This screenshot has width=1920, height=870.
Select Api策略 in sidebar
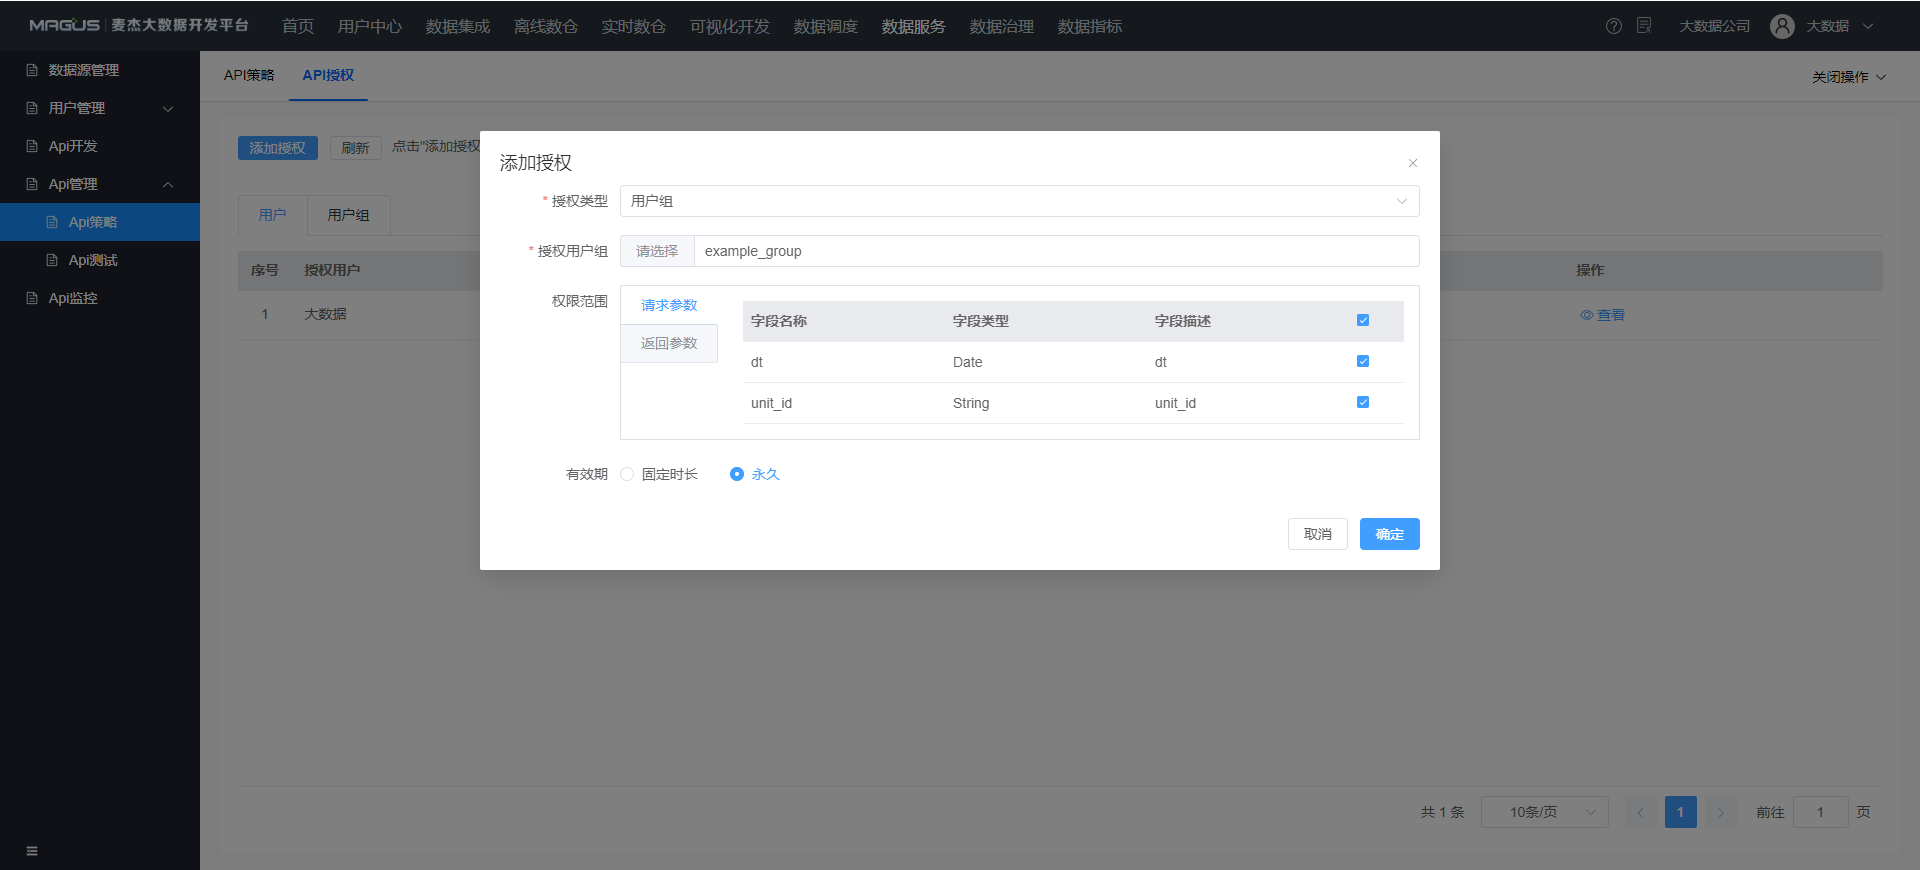pyautogui.click(x=100, y=222)
